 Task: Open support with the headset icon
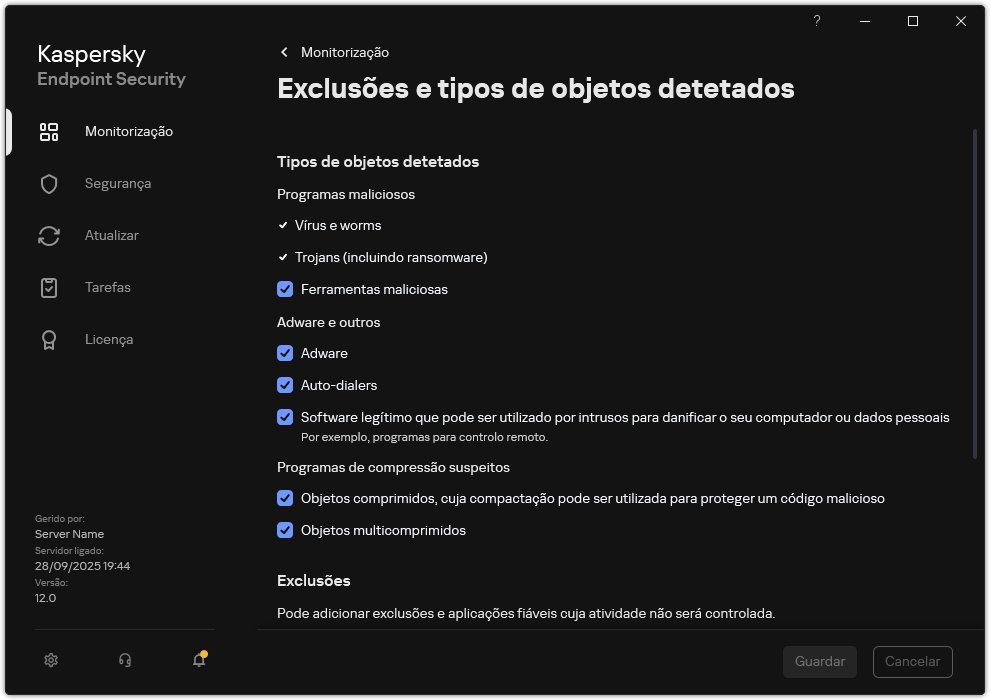(x=124, y=660)
